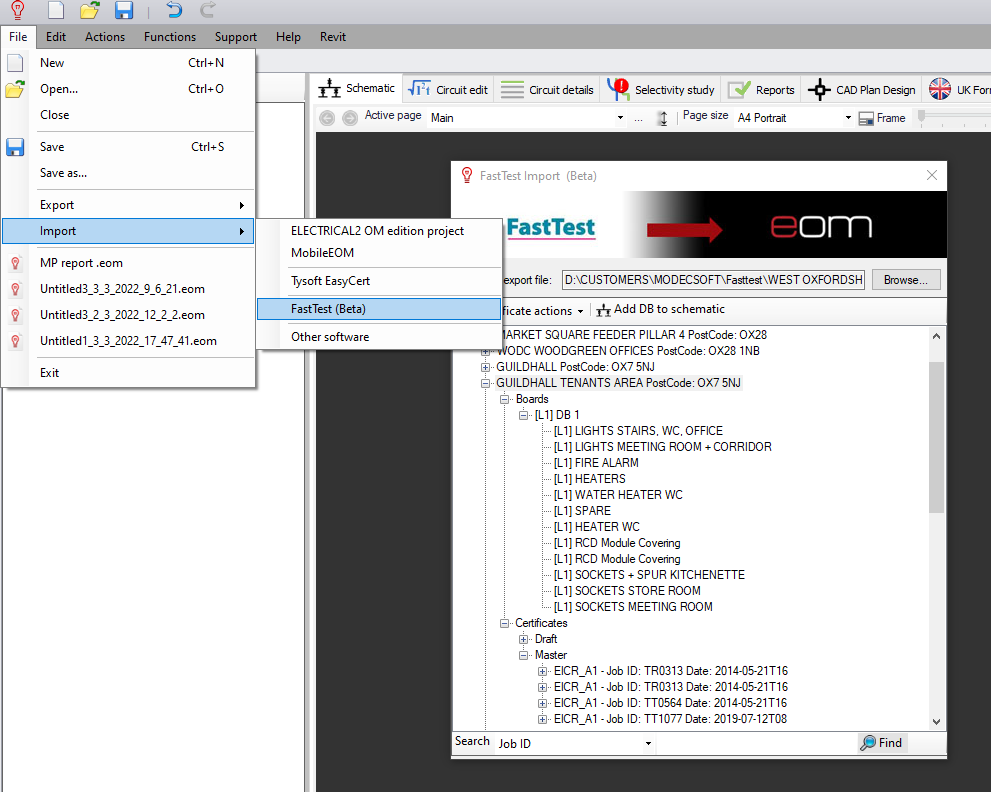991x792 pixels.
Task: Choose New in the File menu
Action: pyautogui.click(x=128, y=63)
